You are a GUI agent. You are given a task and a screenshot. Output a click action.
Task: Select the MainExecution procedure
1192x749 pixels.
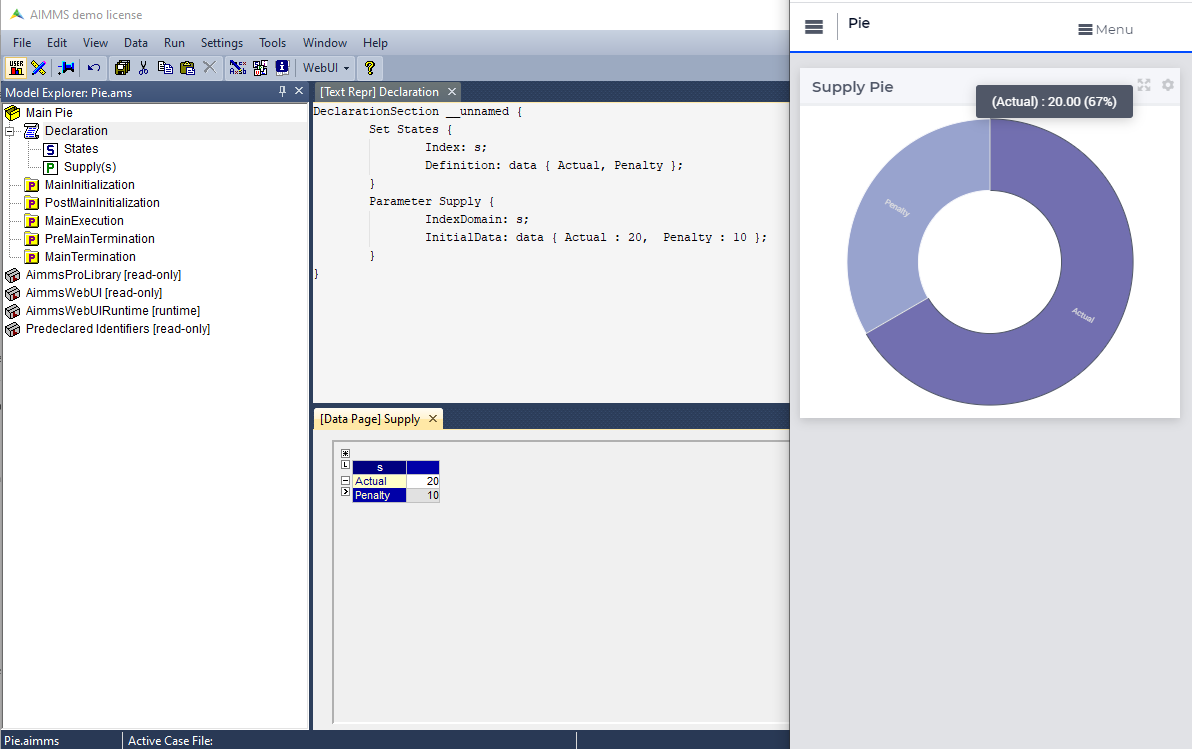click(x=84, y=221)
